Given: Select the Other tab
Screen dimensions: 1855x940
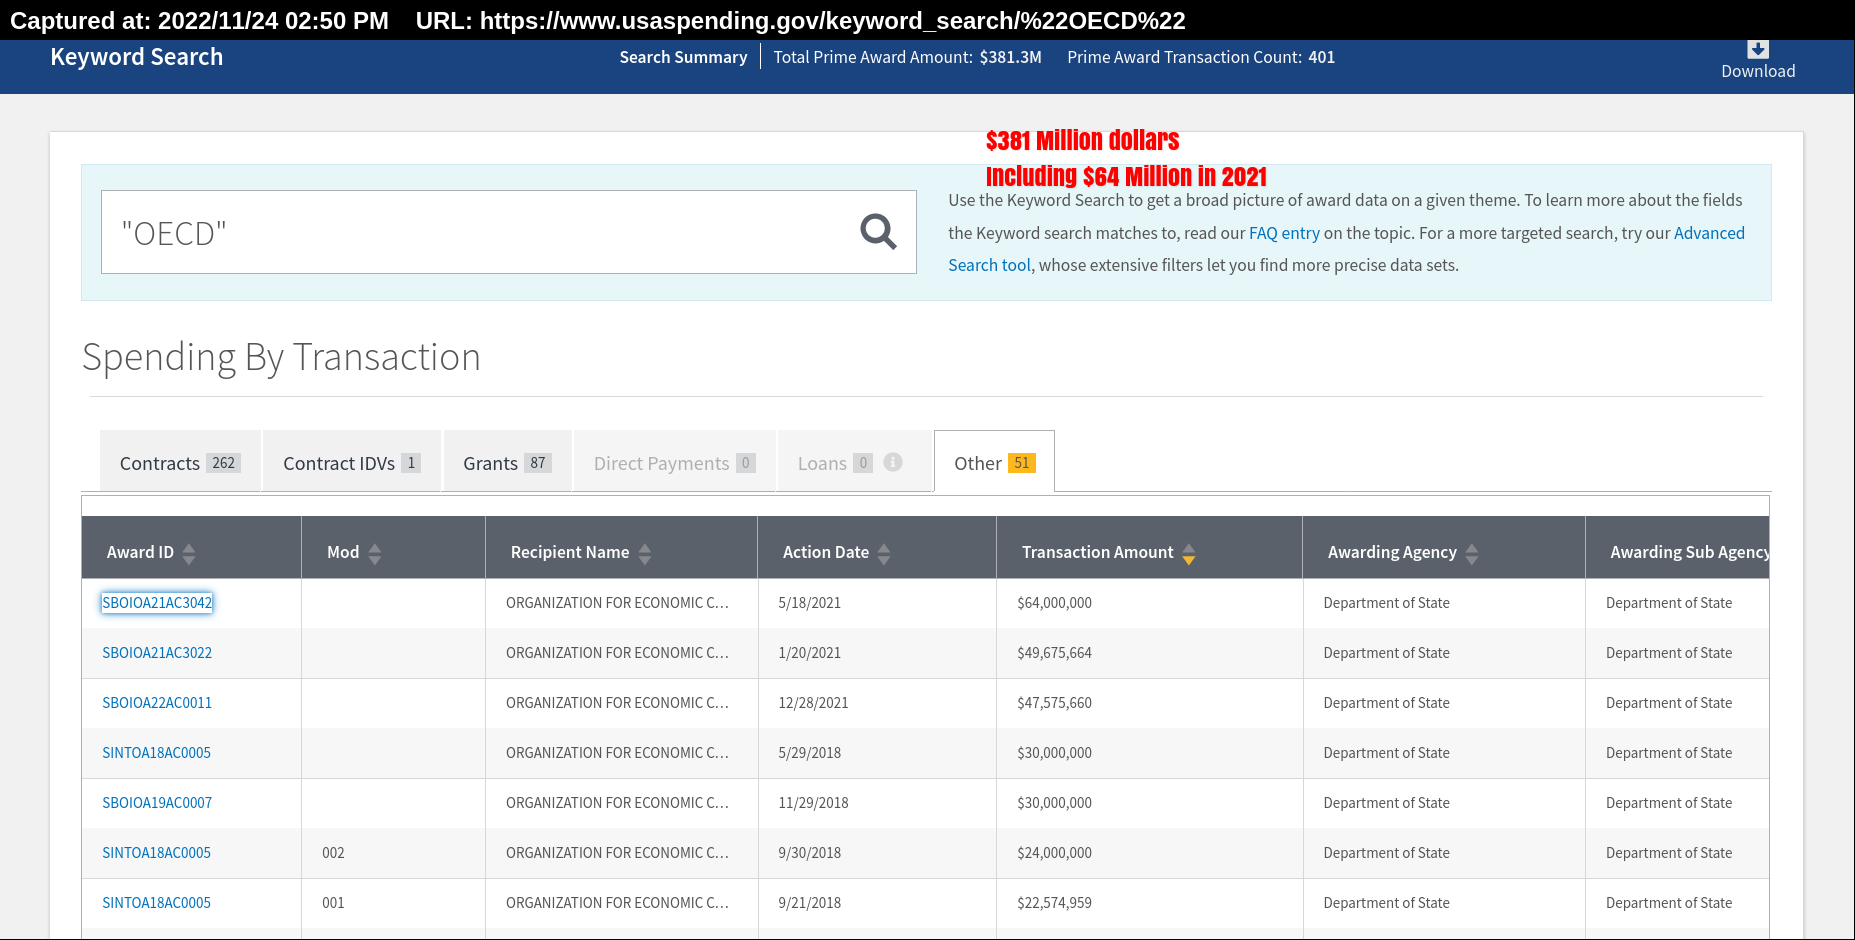Looking at the screenshot, I should click(994, 462).
